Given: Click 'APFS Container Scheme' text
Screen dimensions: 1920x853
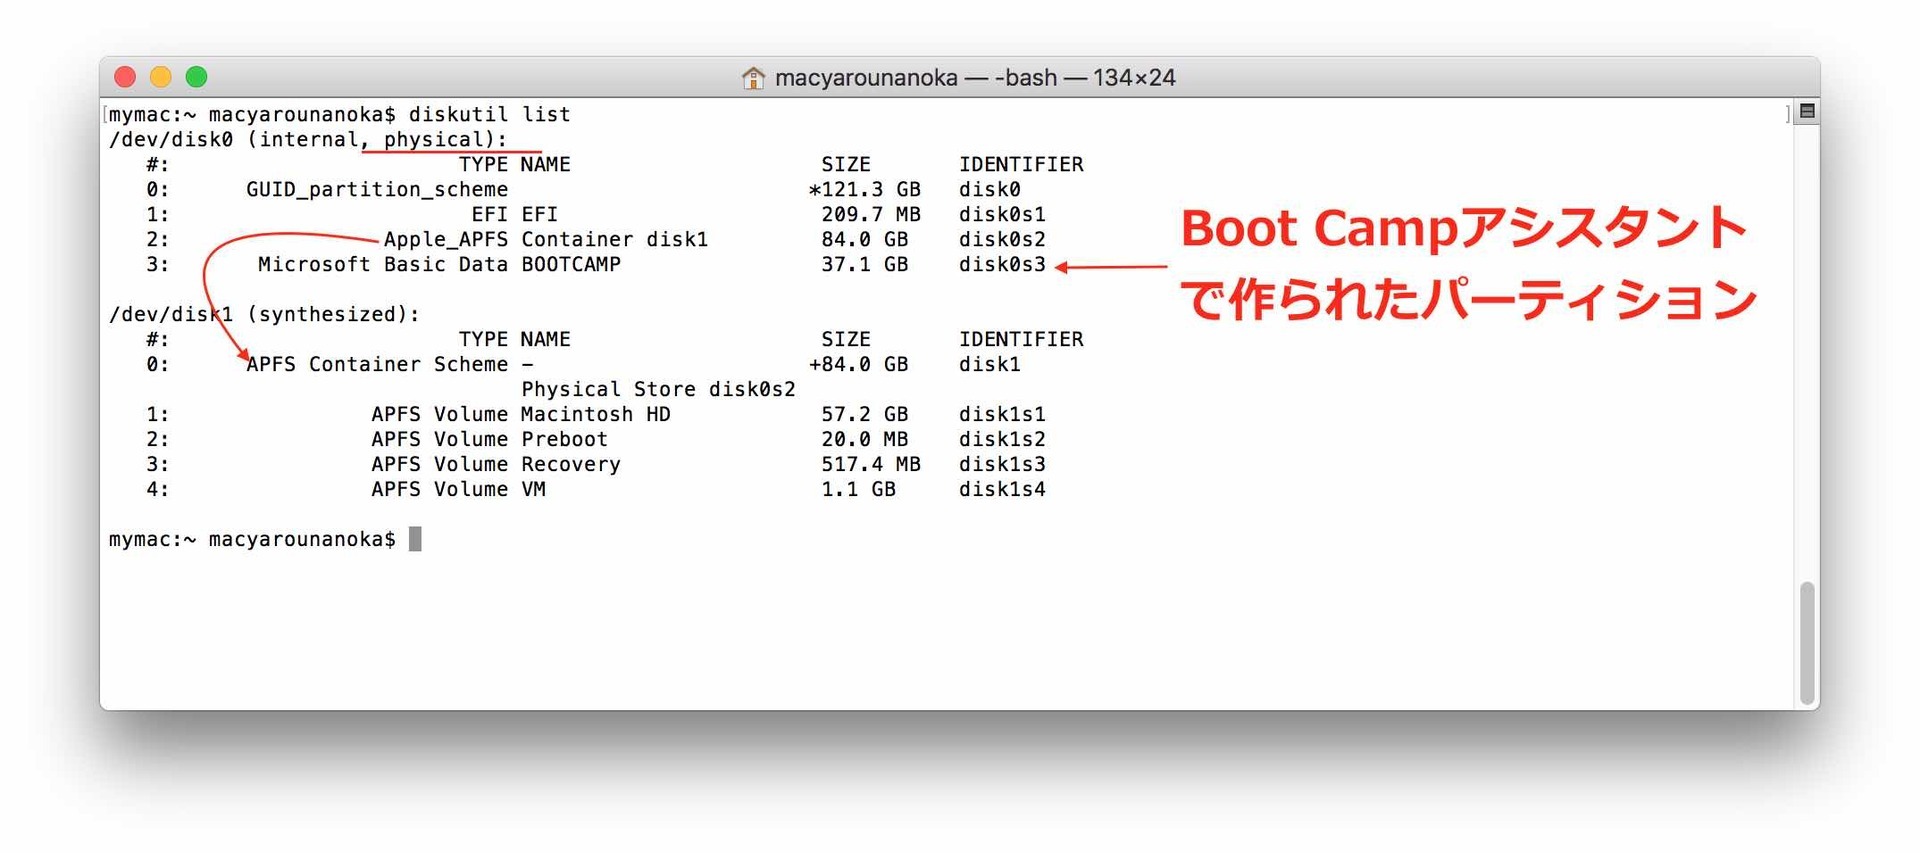Looking at the screenshot, I should (377, 364).
